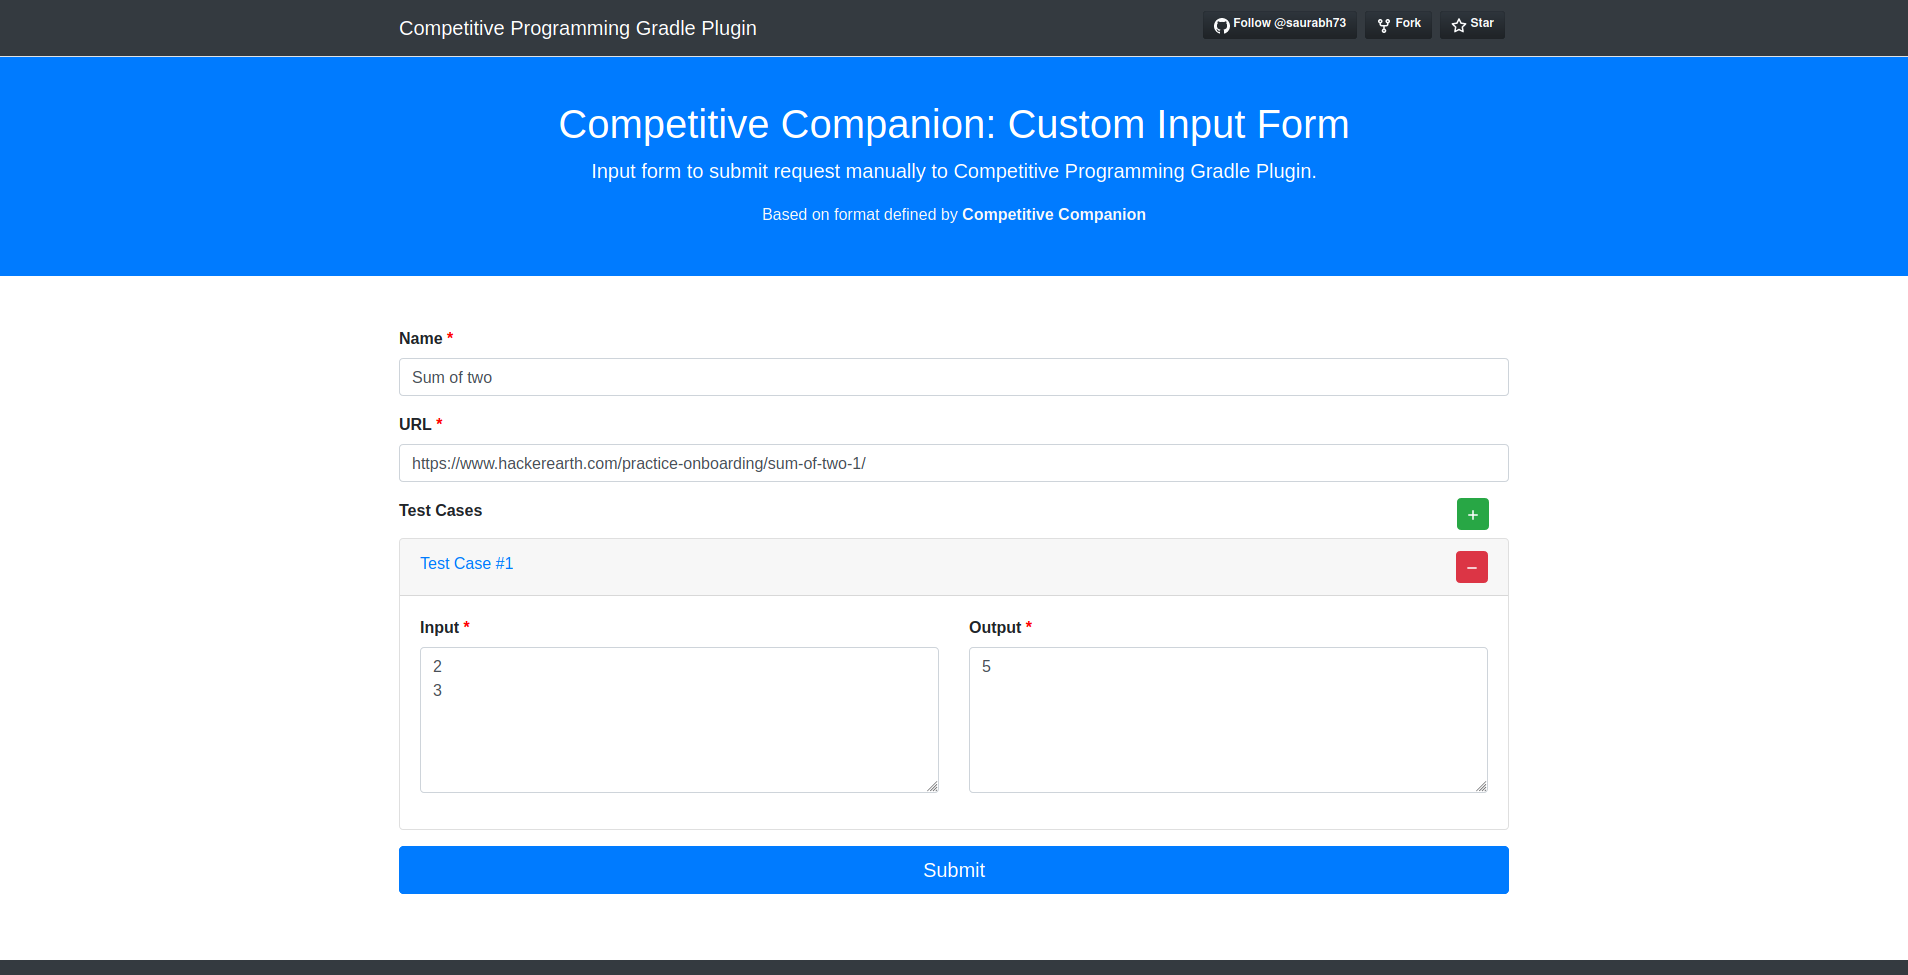
Task: Select the Test Cases label
Action: coord(440,510)
